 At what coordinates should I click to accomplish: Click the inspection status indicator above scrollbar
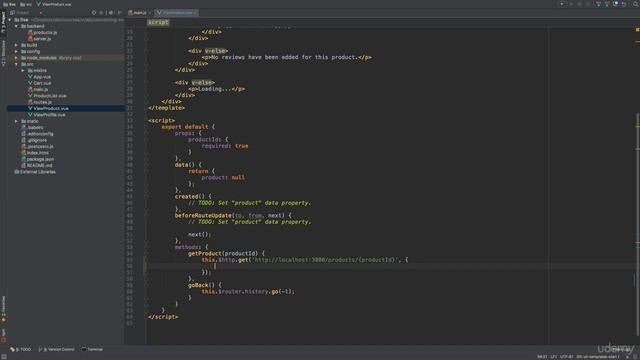click(637, 30)
